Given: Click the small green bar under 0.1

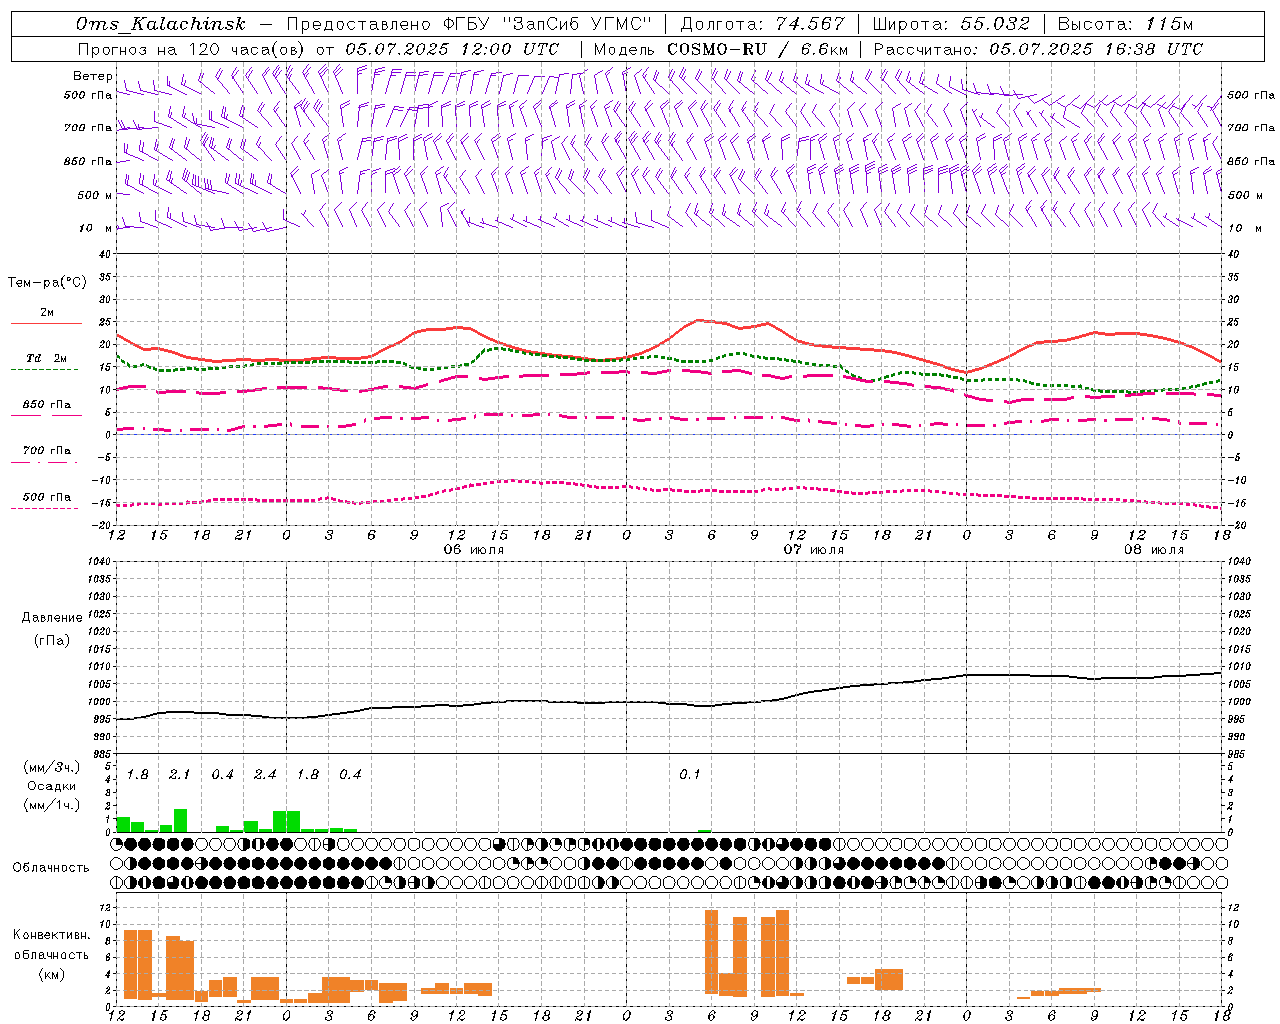Looking at the screenshot, I should pyautogui.click(x=705, y=830).
